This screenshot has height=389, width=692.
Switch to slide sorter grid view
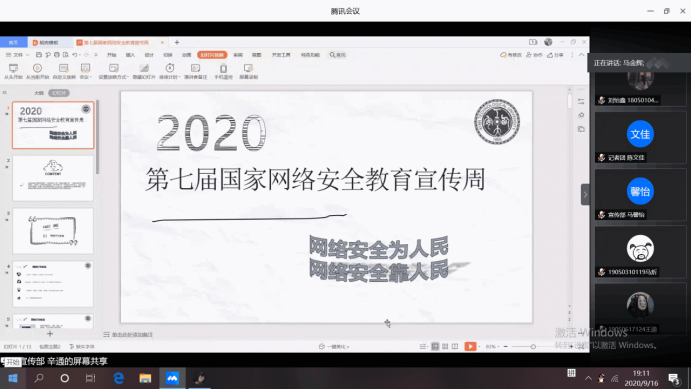(445, 347)
